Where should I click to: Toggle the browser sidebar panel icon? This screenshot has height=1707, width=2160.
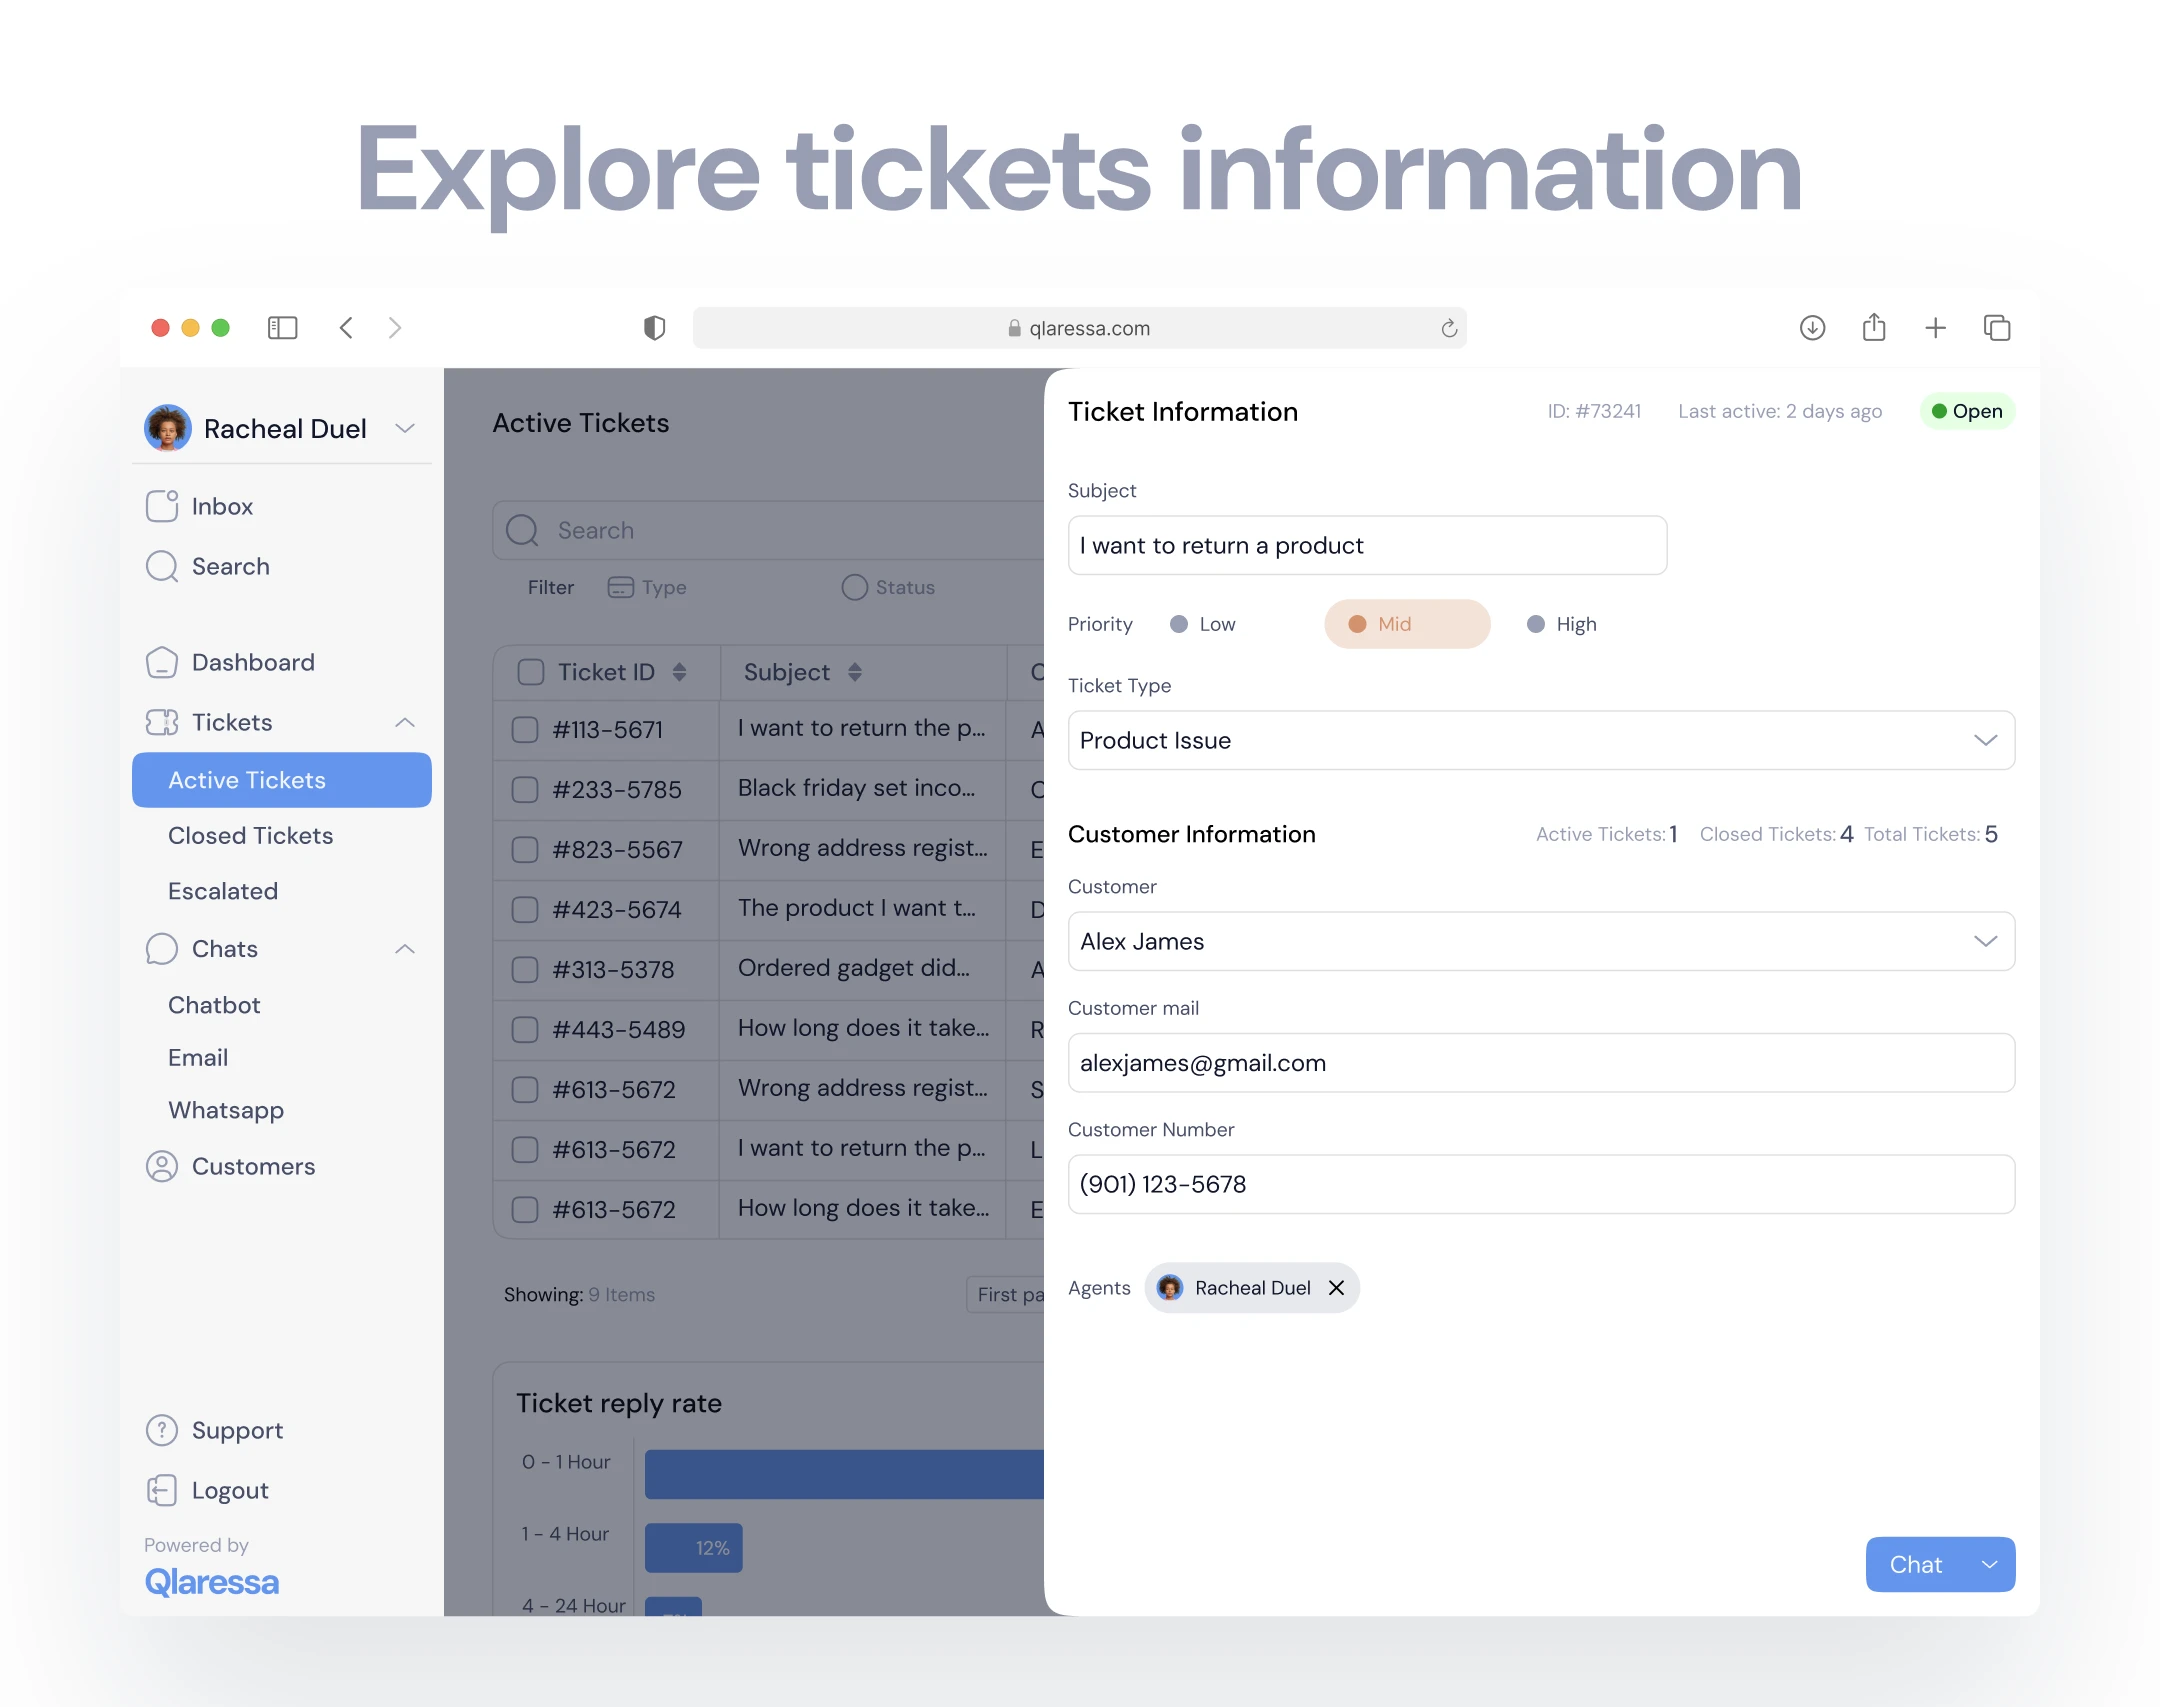(x=283, y=328)
